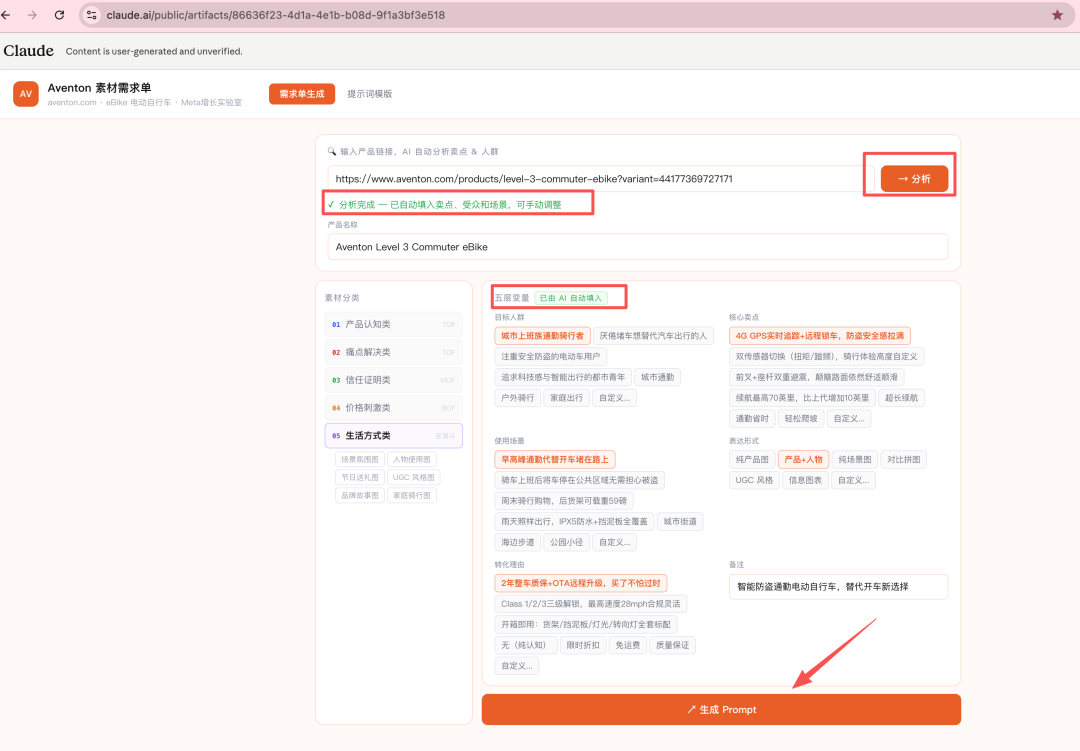This screenshot has height=751, width=1080.
Task: Toggle scene 早高峰通勤代替开车堵在路上
Action: pyautogui.click(x=554, y=460)
